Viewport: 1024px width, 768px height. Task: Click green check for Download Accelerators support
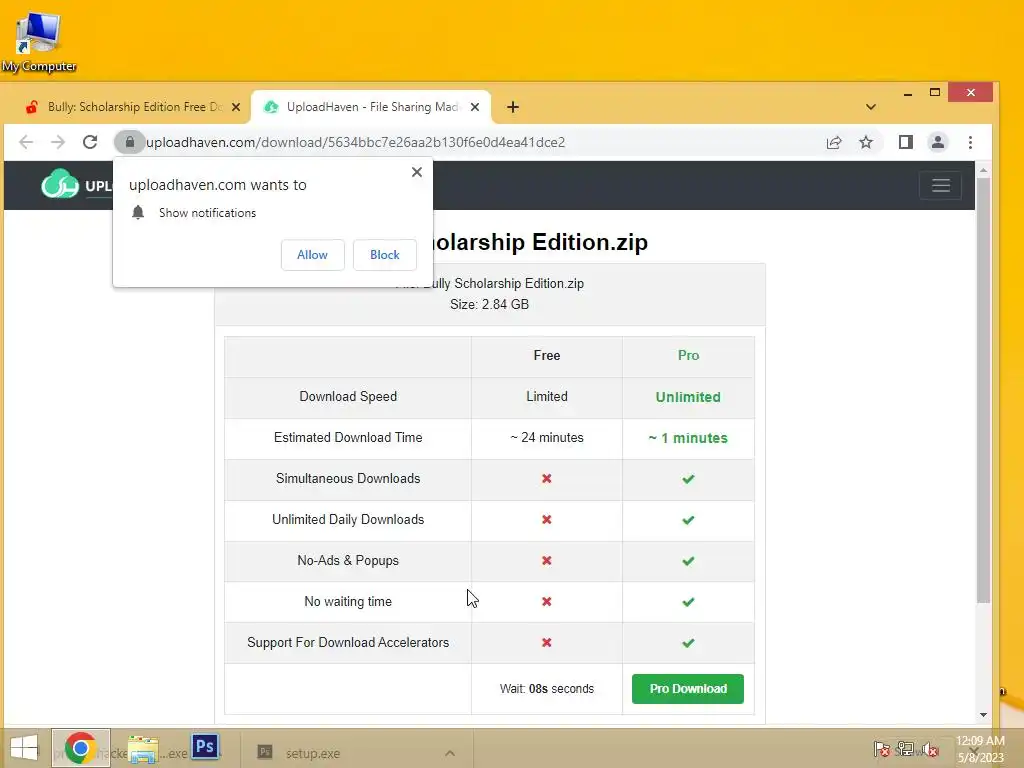688,643
